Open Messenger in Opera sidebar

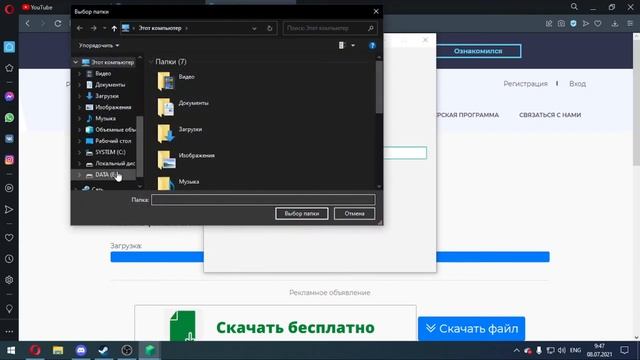click(x=9, y=97)
